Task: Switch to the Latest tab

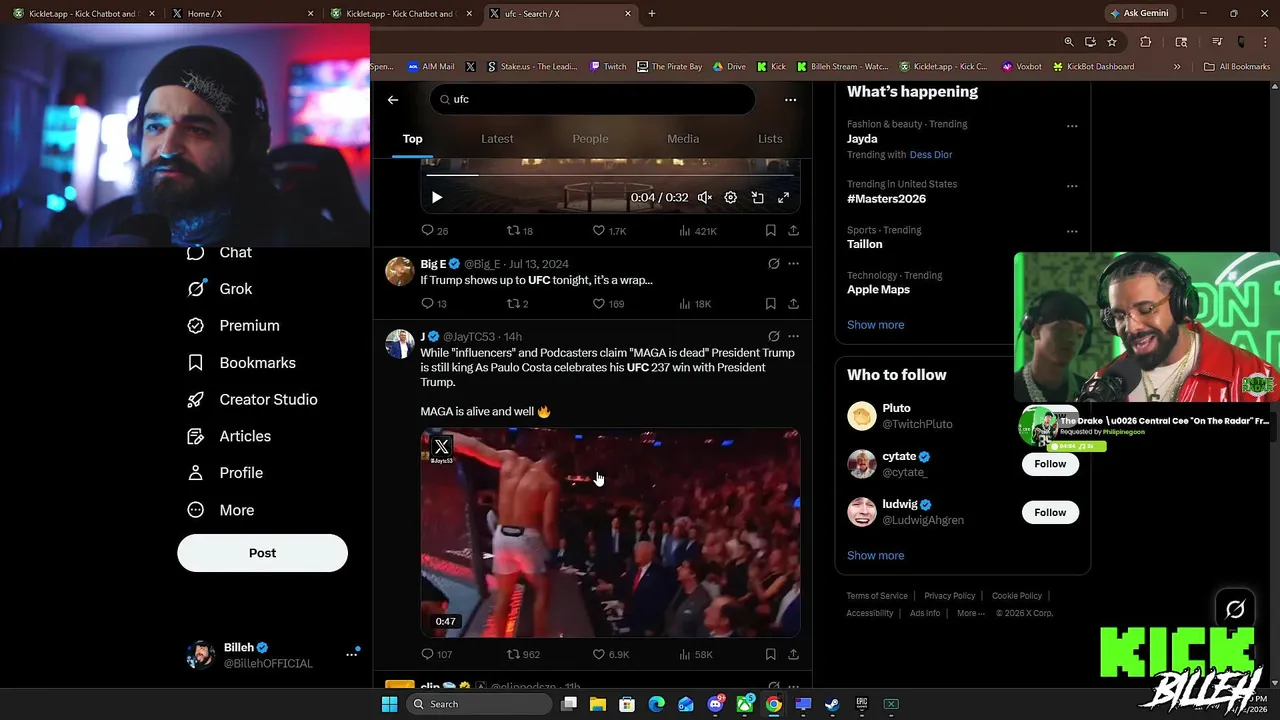Action: (x=497, y=139)
